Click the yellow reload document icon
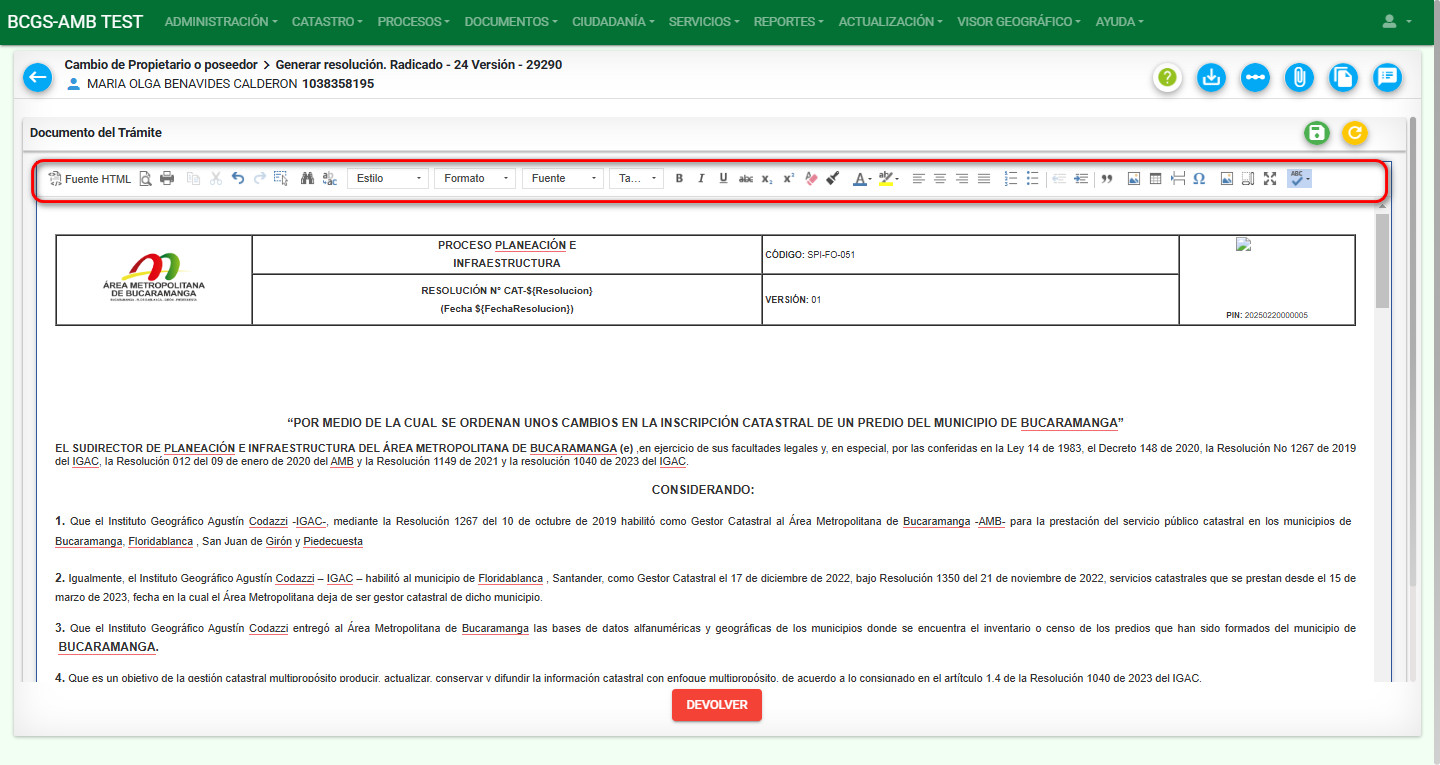Screen dimensions: 1440x765 [x=1354, y=133]
